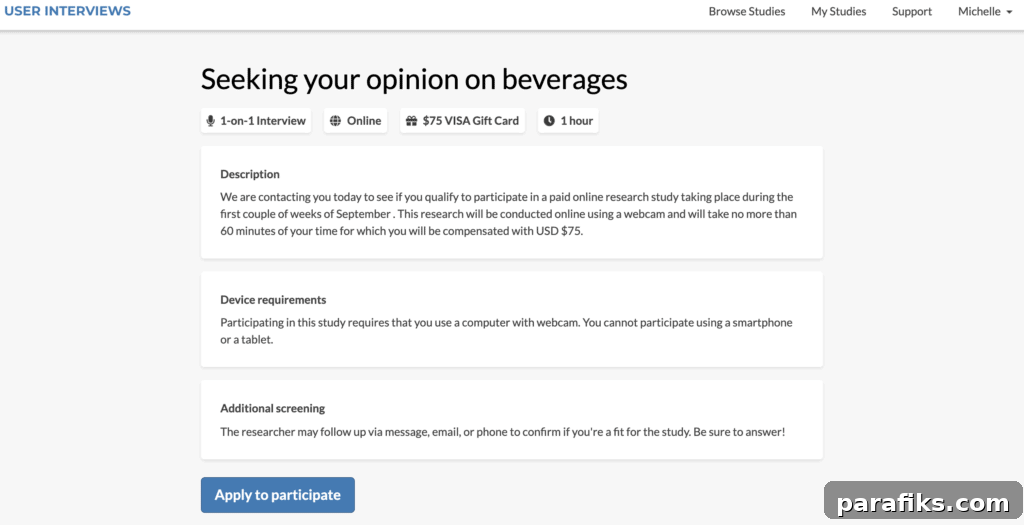
Task: Click the Device requirements heading
Action: [x=273, y=300]
